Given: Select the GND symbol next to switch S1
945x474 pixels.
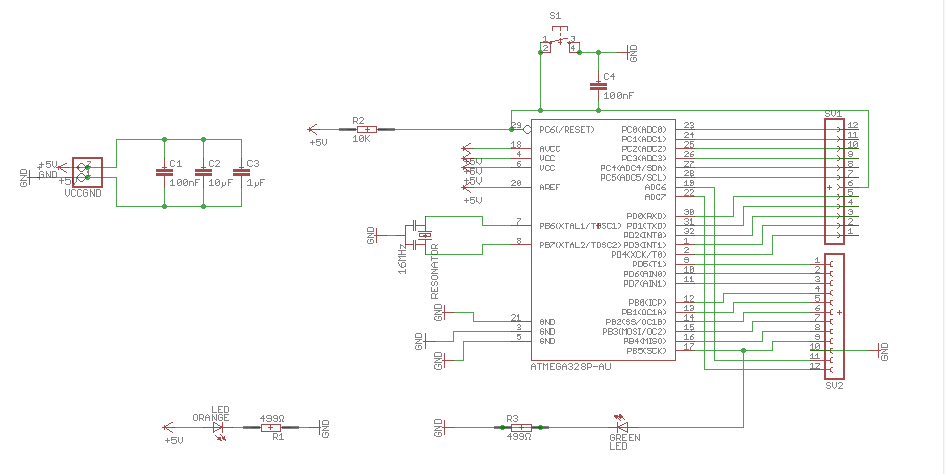Looking at the screenshot, I should [631, 53].
